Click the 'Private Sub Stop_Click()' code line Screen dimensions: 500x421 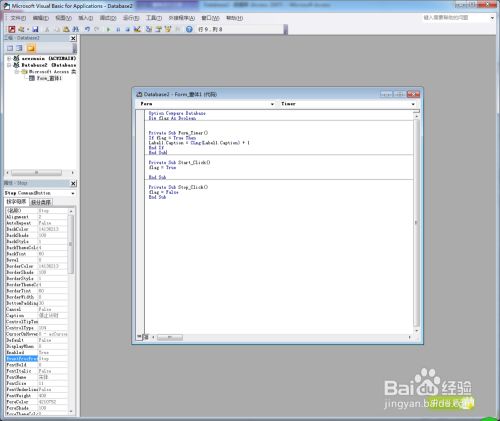[178, 187]
